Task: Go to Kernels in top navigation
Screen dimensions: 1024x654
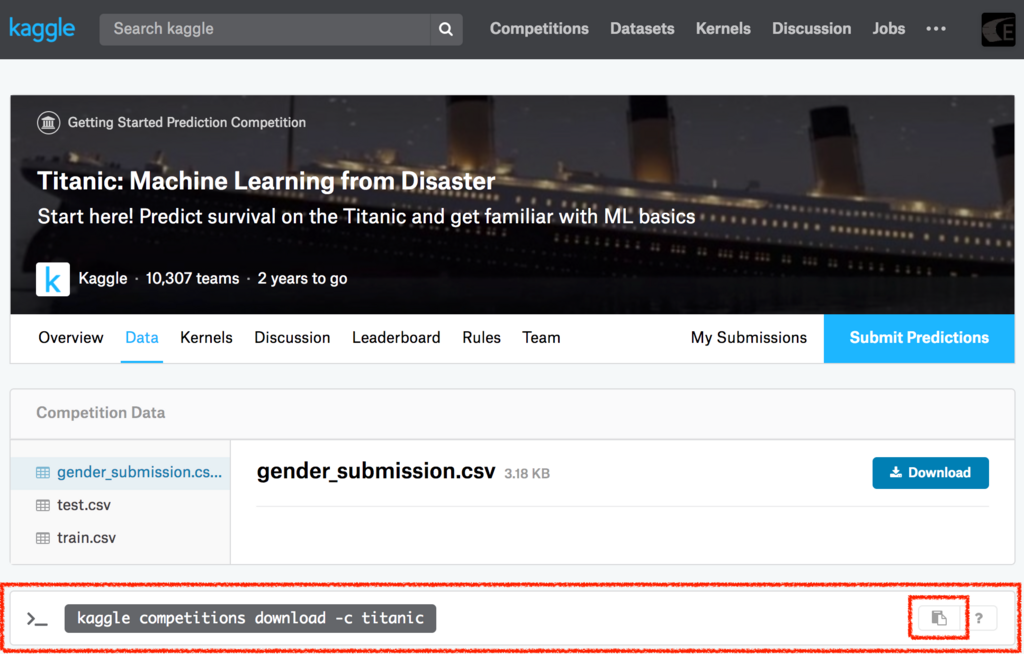Action: pyautogui.click(x=723, y=29)
